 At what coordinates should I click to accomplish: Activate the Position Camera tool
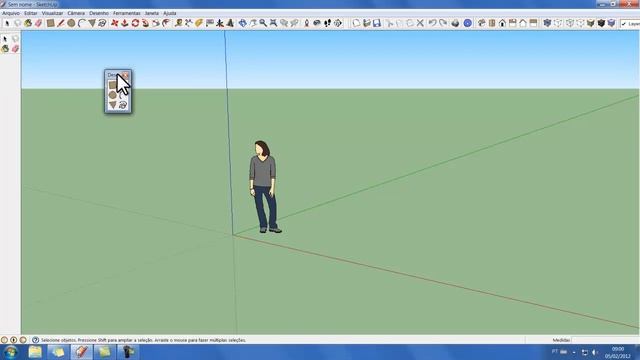pos(307,23)
